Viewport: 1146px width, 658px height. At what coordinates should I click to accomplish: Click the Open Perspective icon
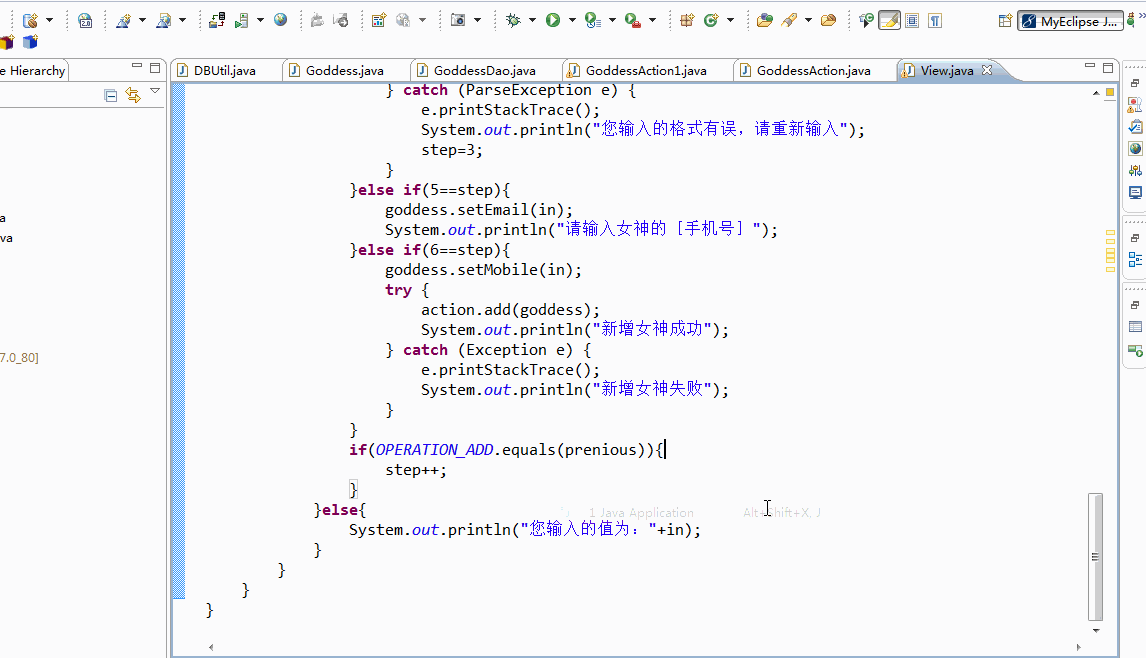coord(1005,21)
